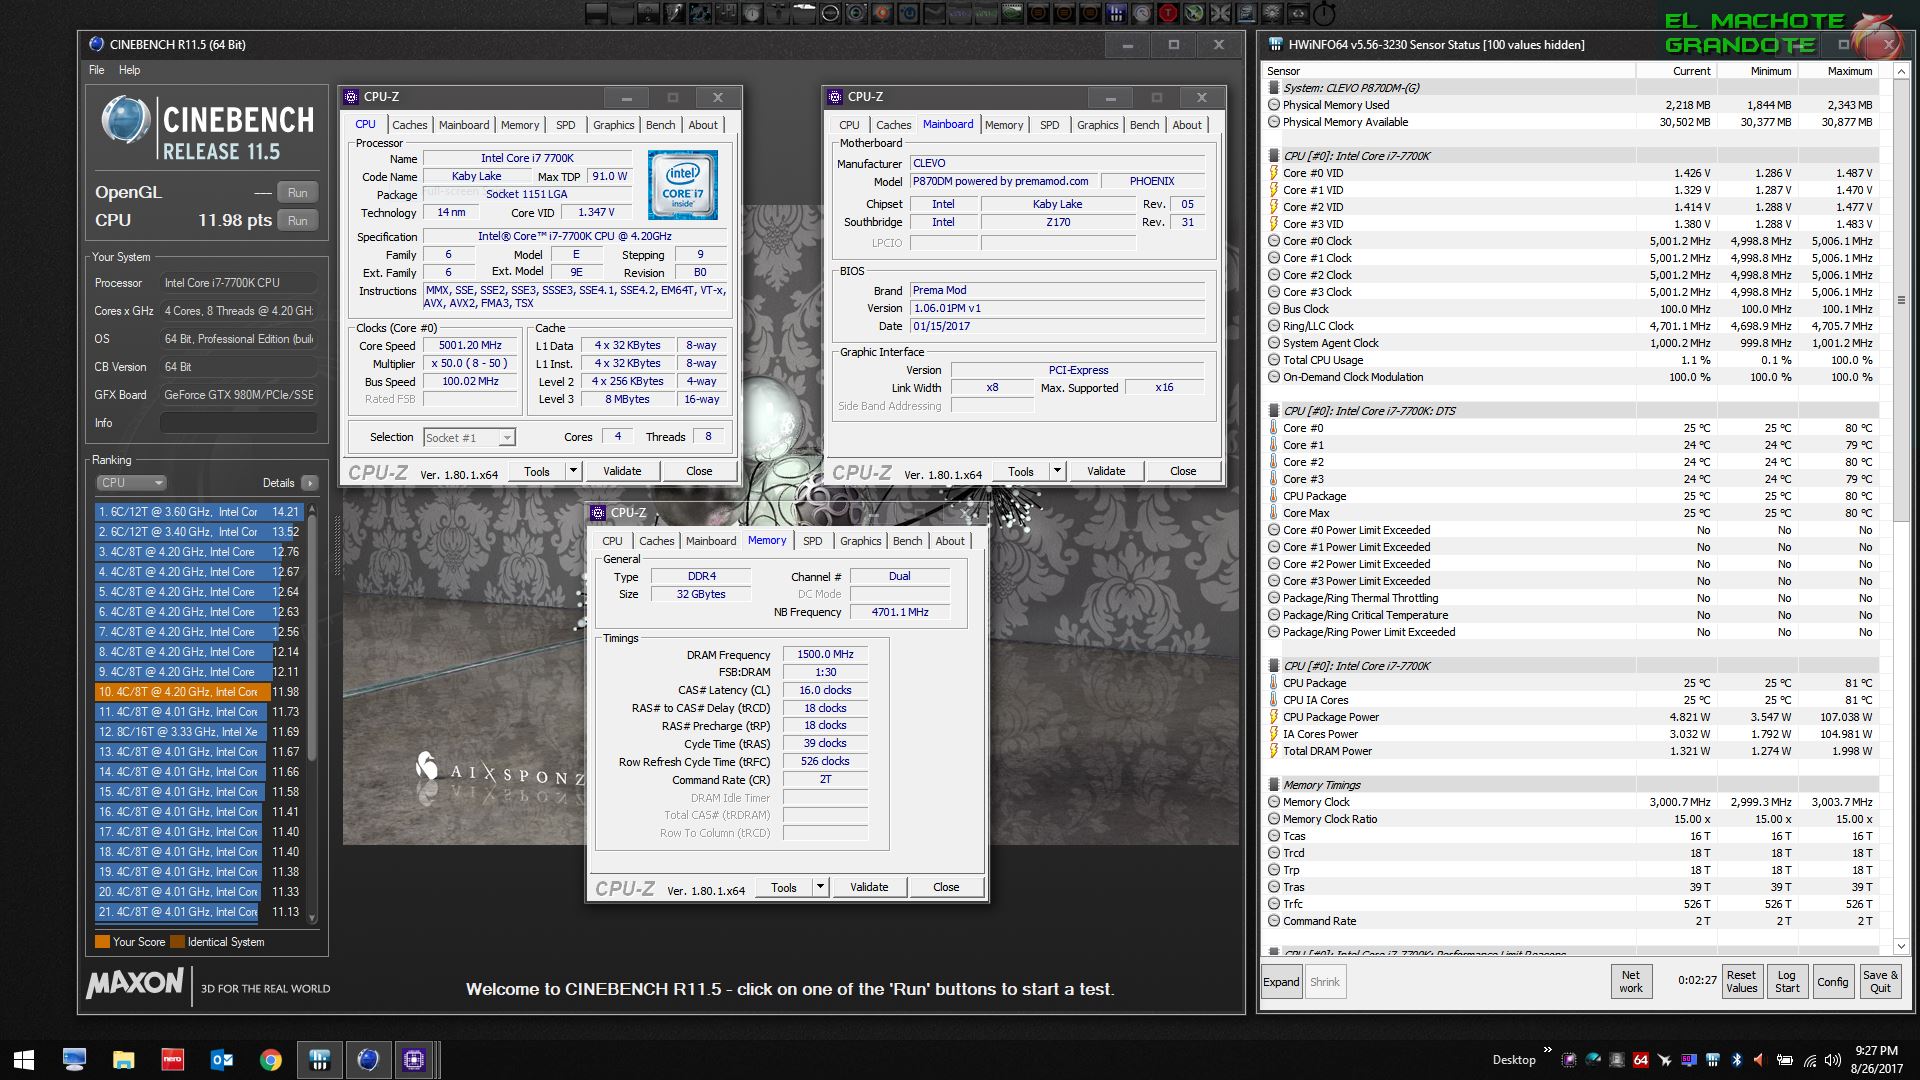Open File Explorer folder icon
This screenshot has height=1080, width=1920.
[x=123, y=1060]
